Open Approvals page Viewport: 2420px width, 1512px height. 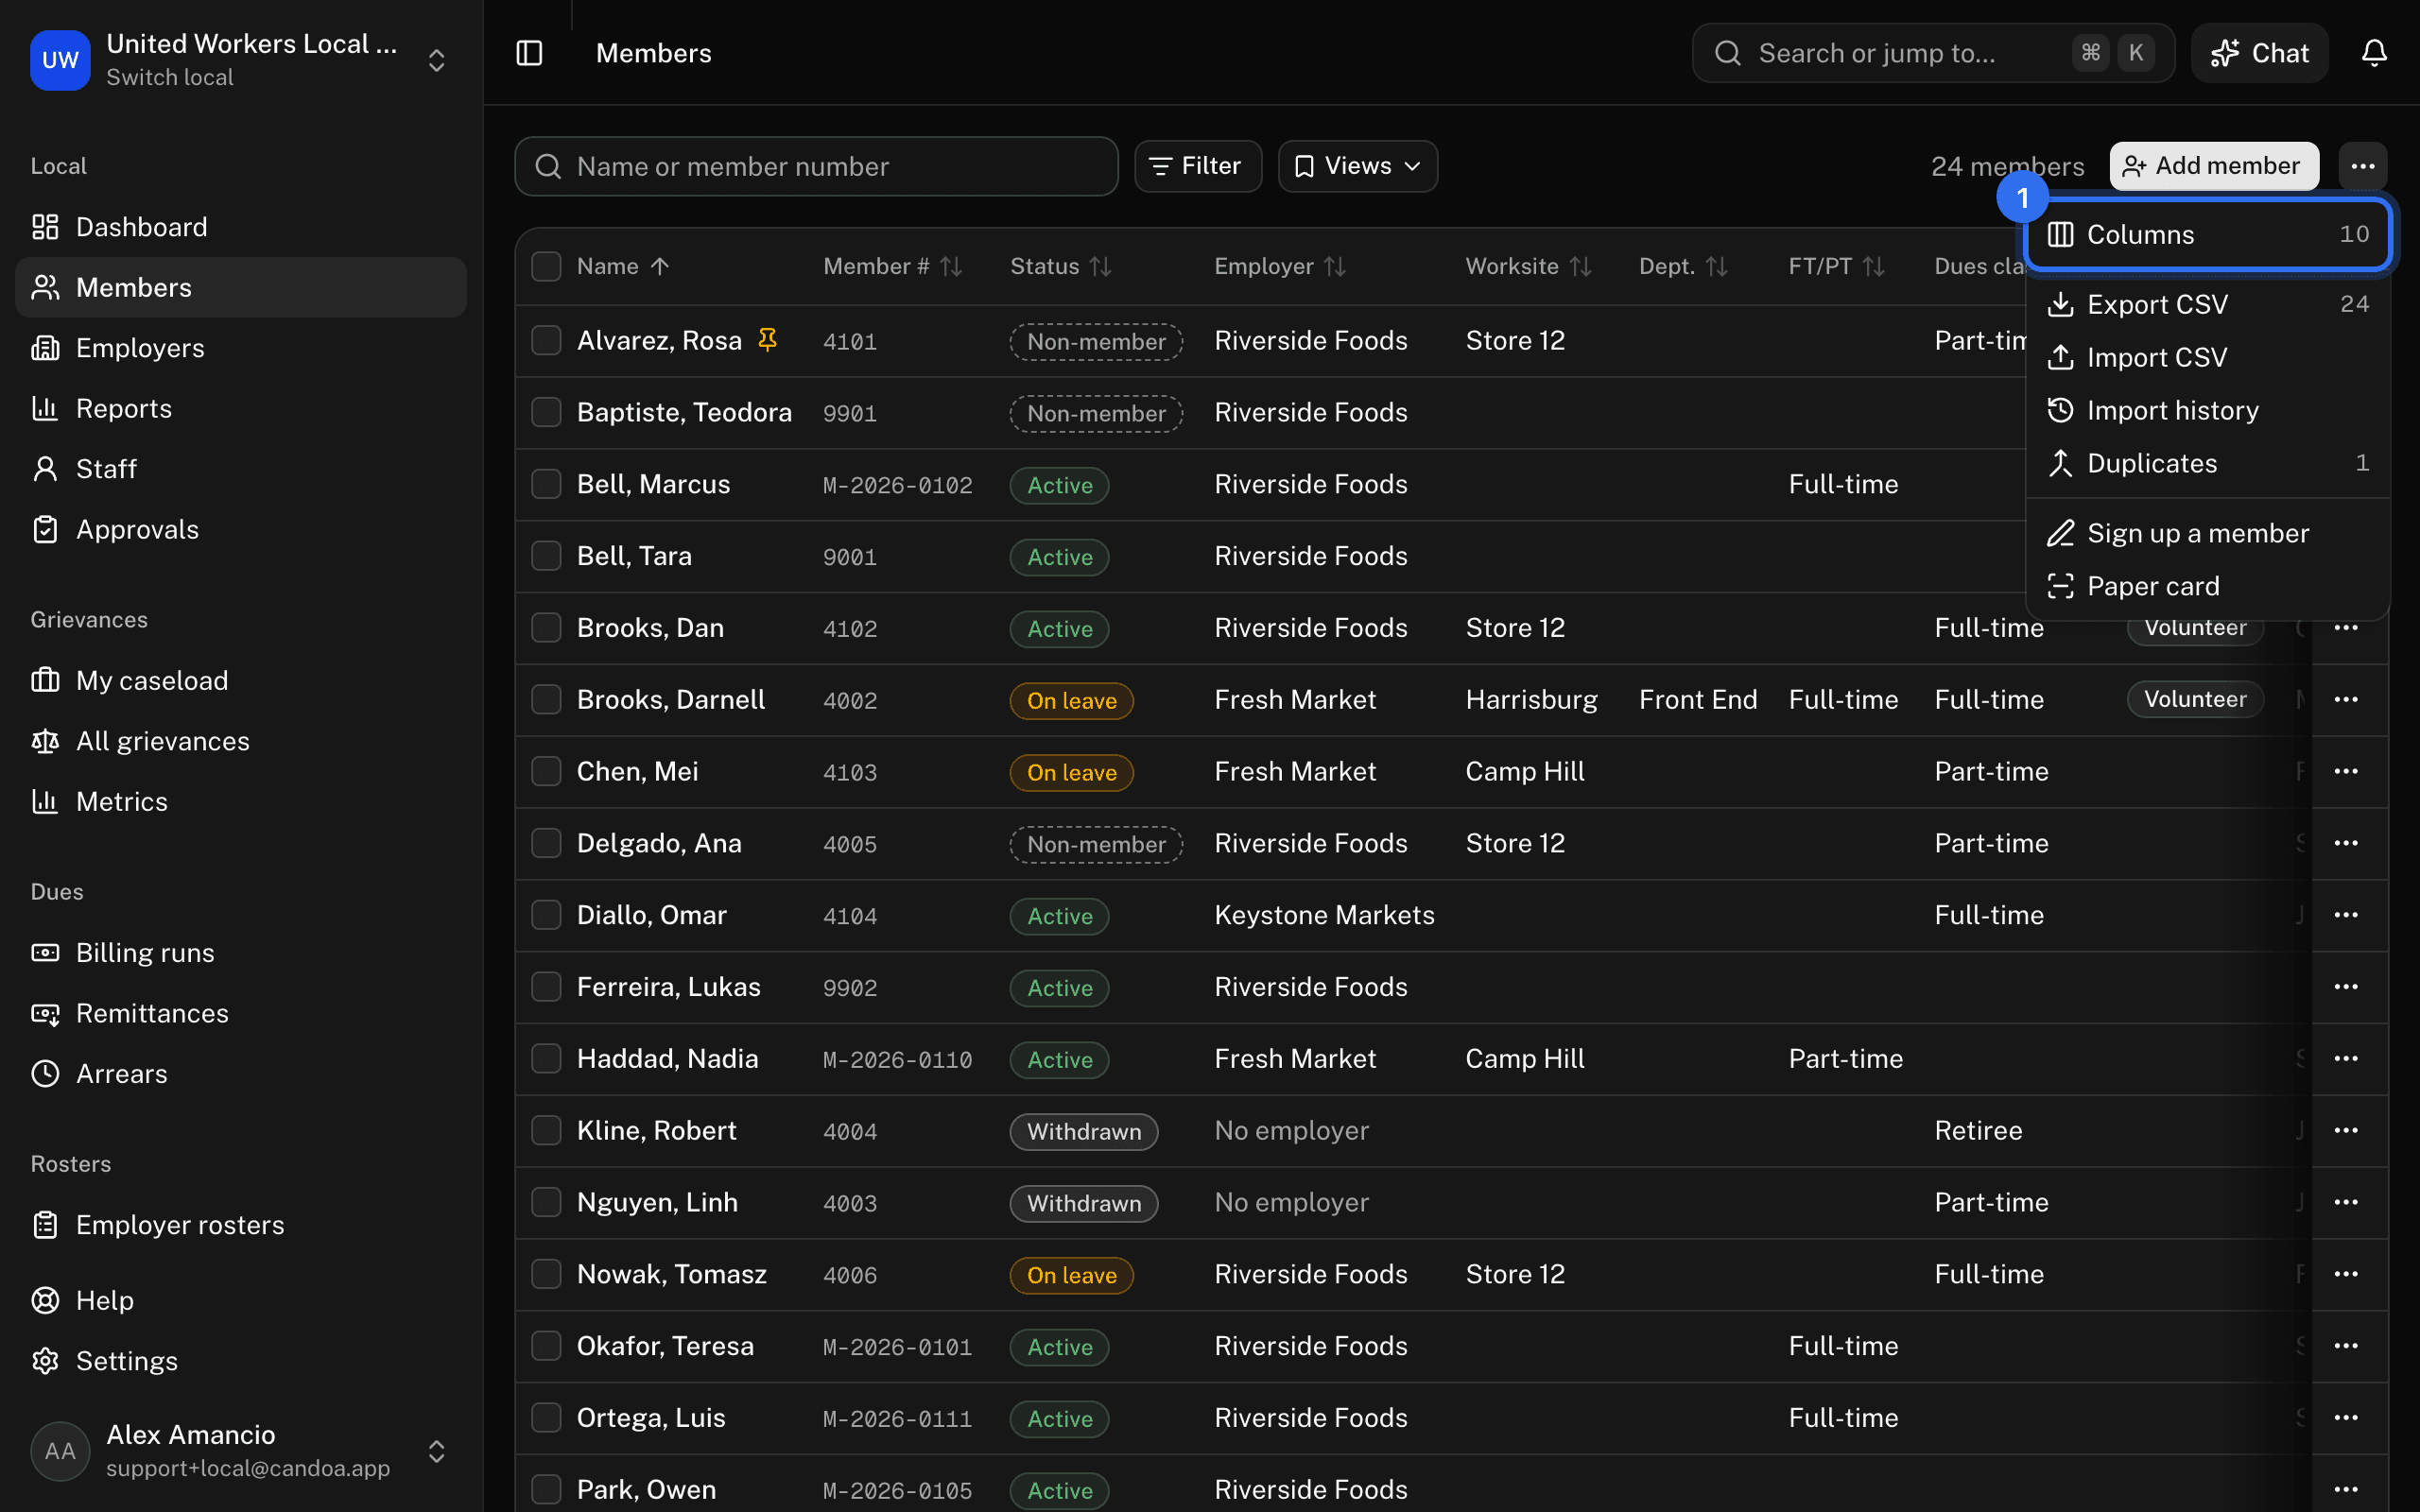(241, 529)
